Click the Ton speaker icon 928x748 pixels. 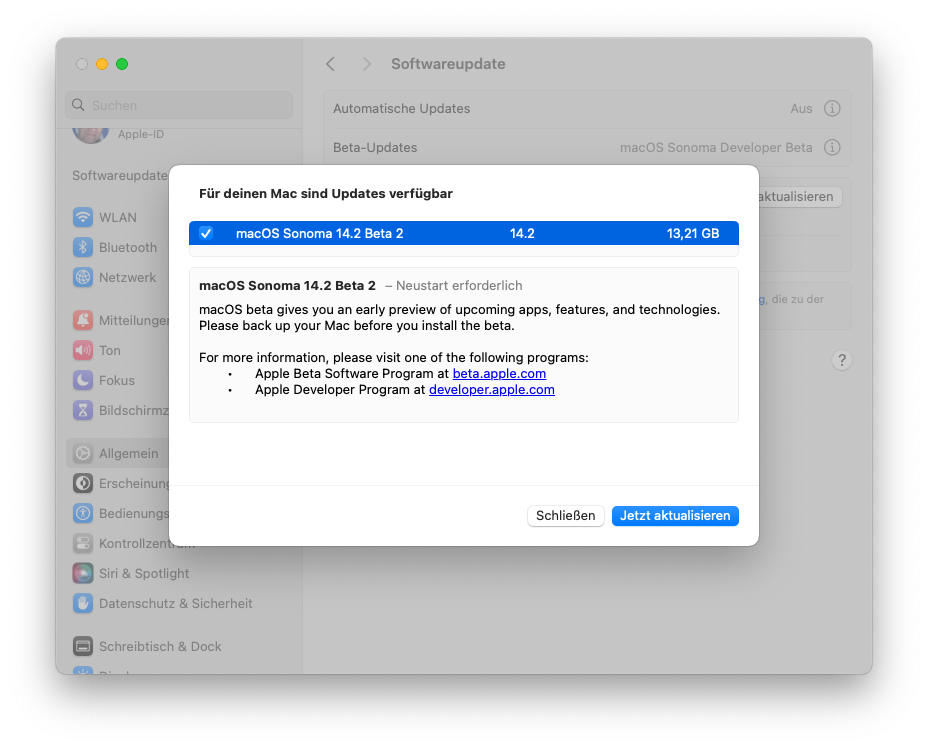tap(83, 350)
